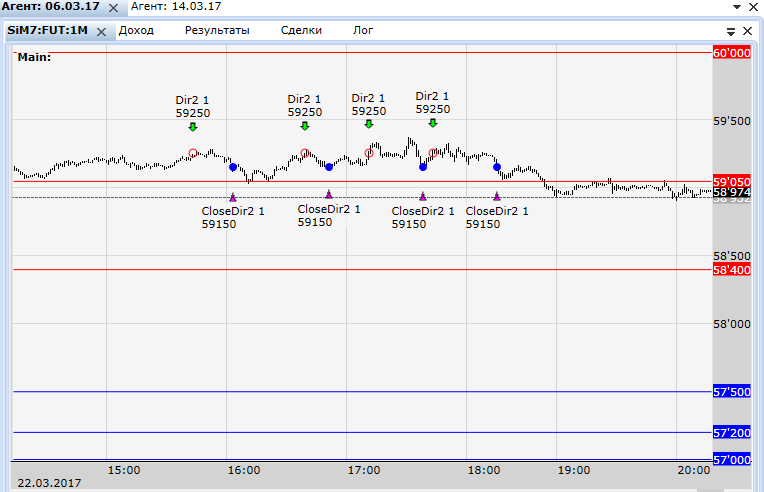Viewport: 764px width, 492px height.
Task: Click the purple CloseDir2 triangle just after 16:00
Action: click(x=233, y=197)
